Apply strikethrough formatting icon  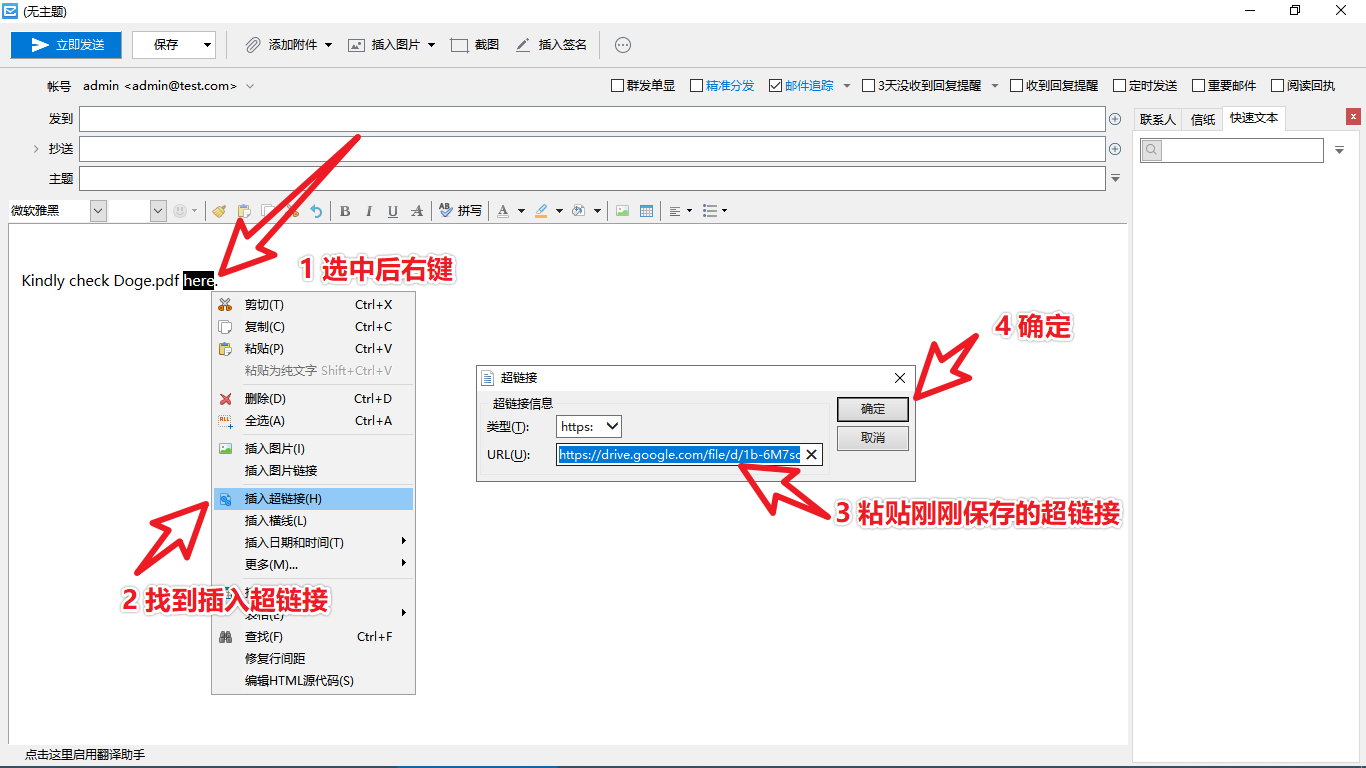[417, 211]
